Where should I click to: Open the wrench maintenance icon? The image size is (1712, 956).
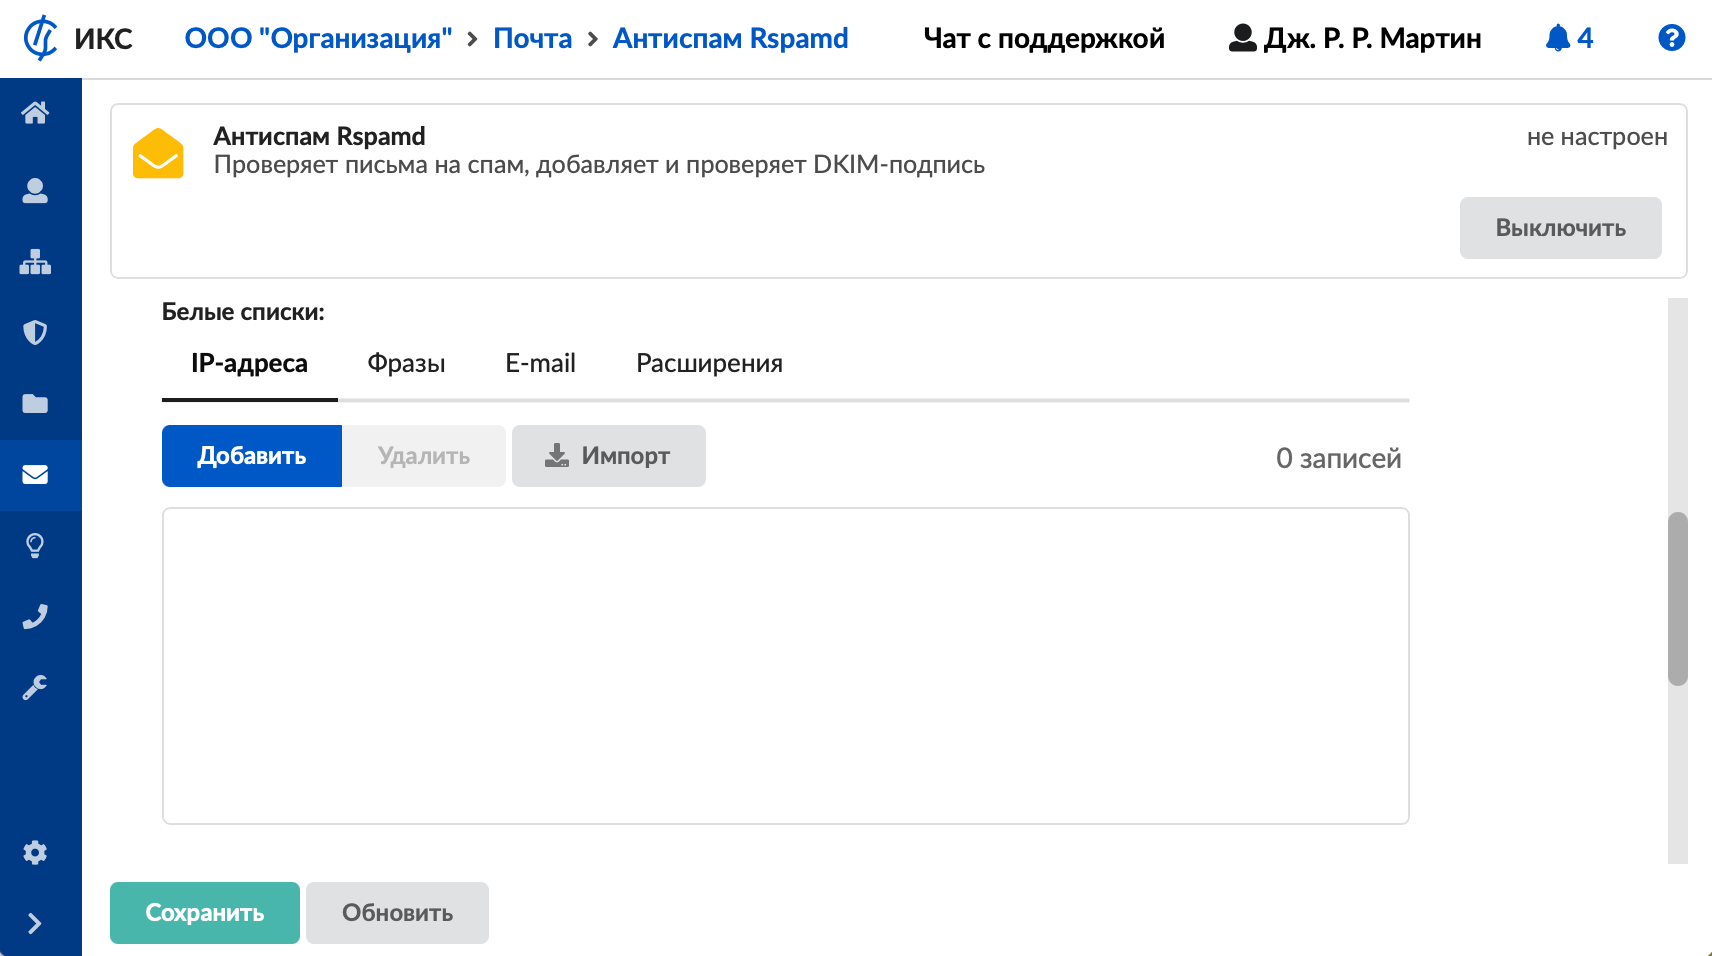tap(35, 687)
